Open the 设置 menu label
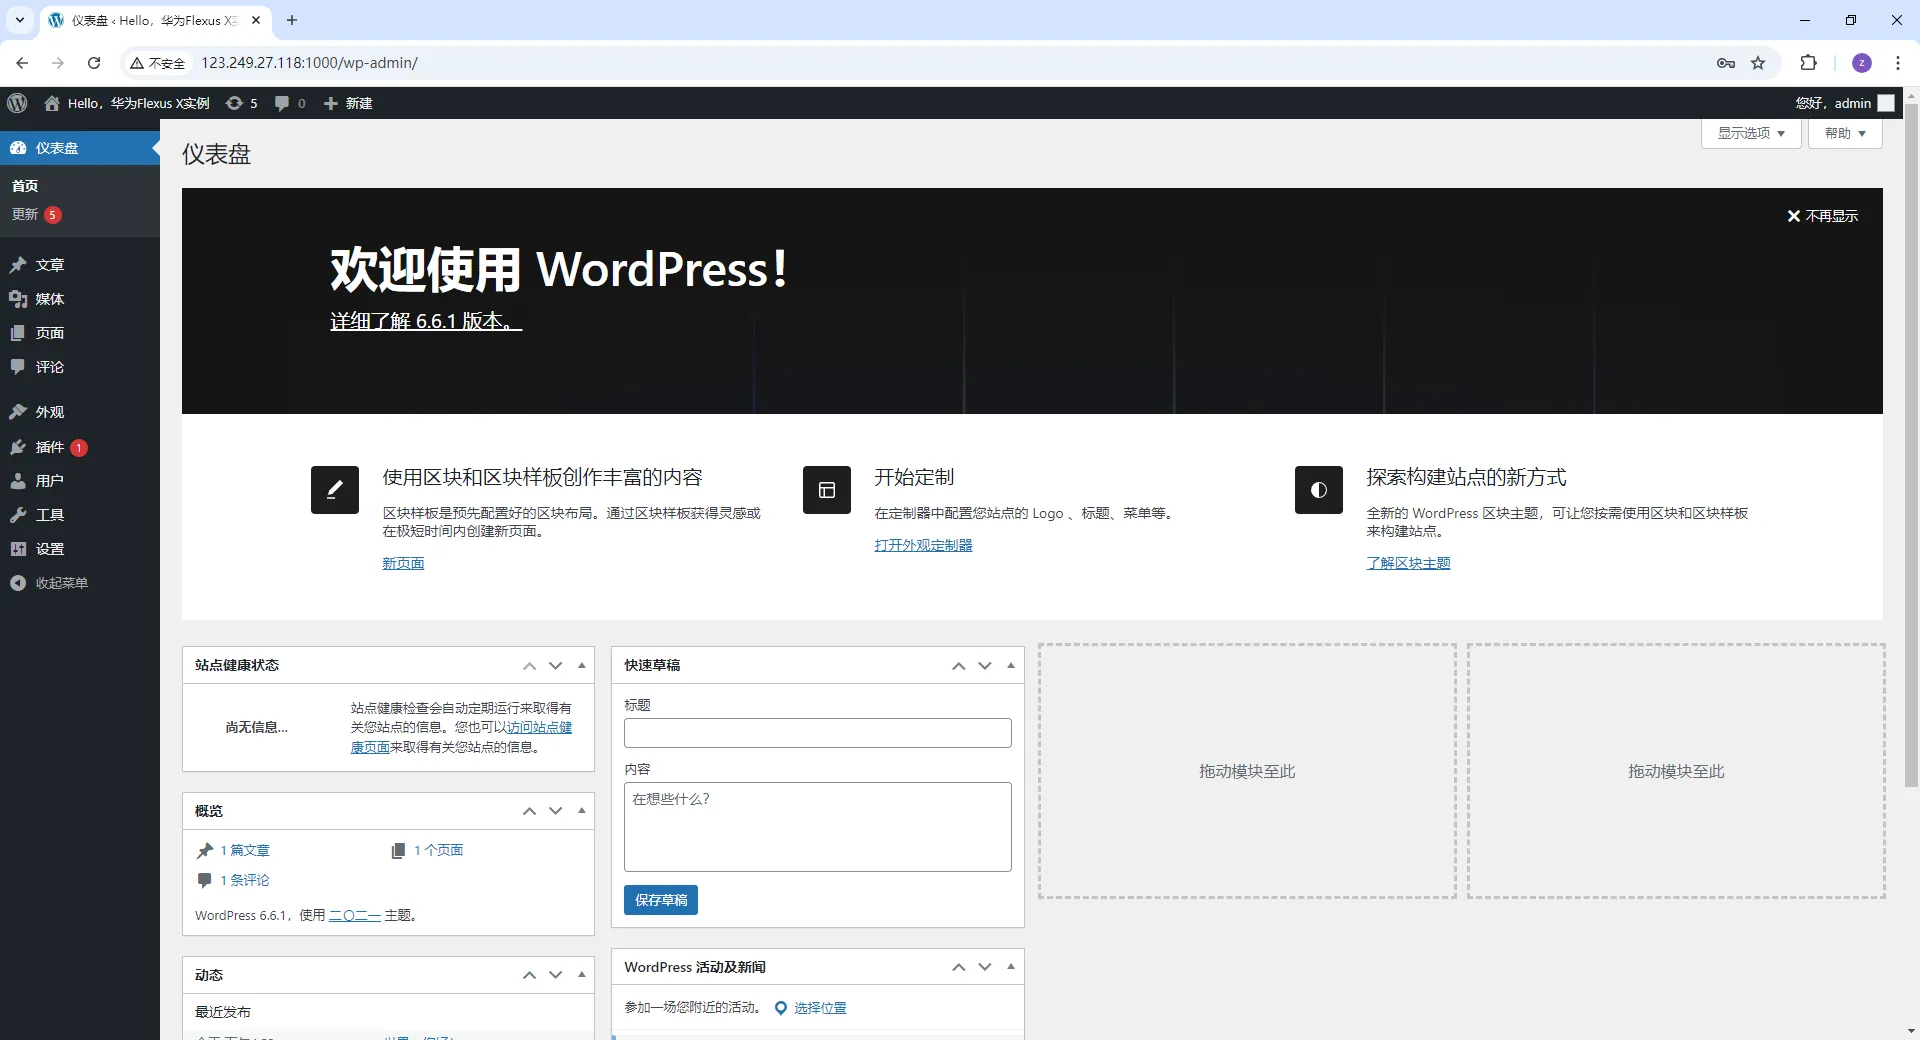 pos(50,549)
